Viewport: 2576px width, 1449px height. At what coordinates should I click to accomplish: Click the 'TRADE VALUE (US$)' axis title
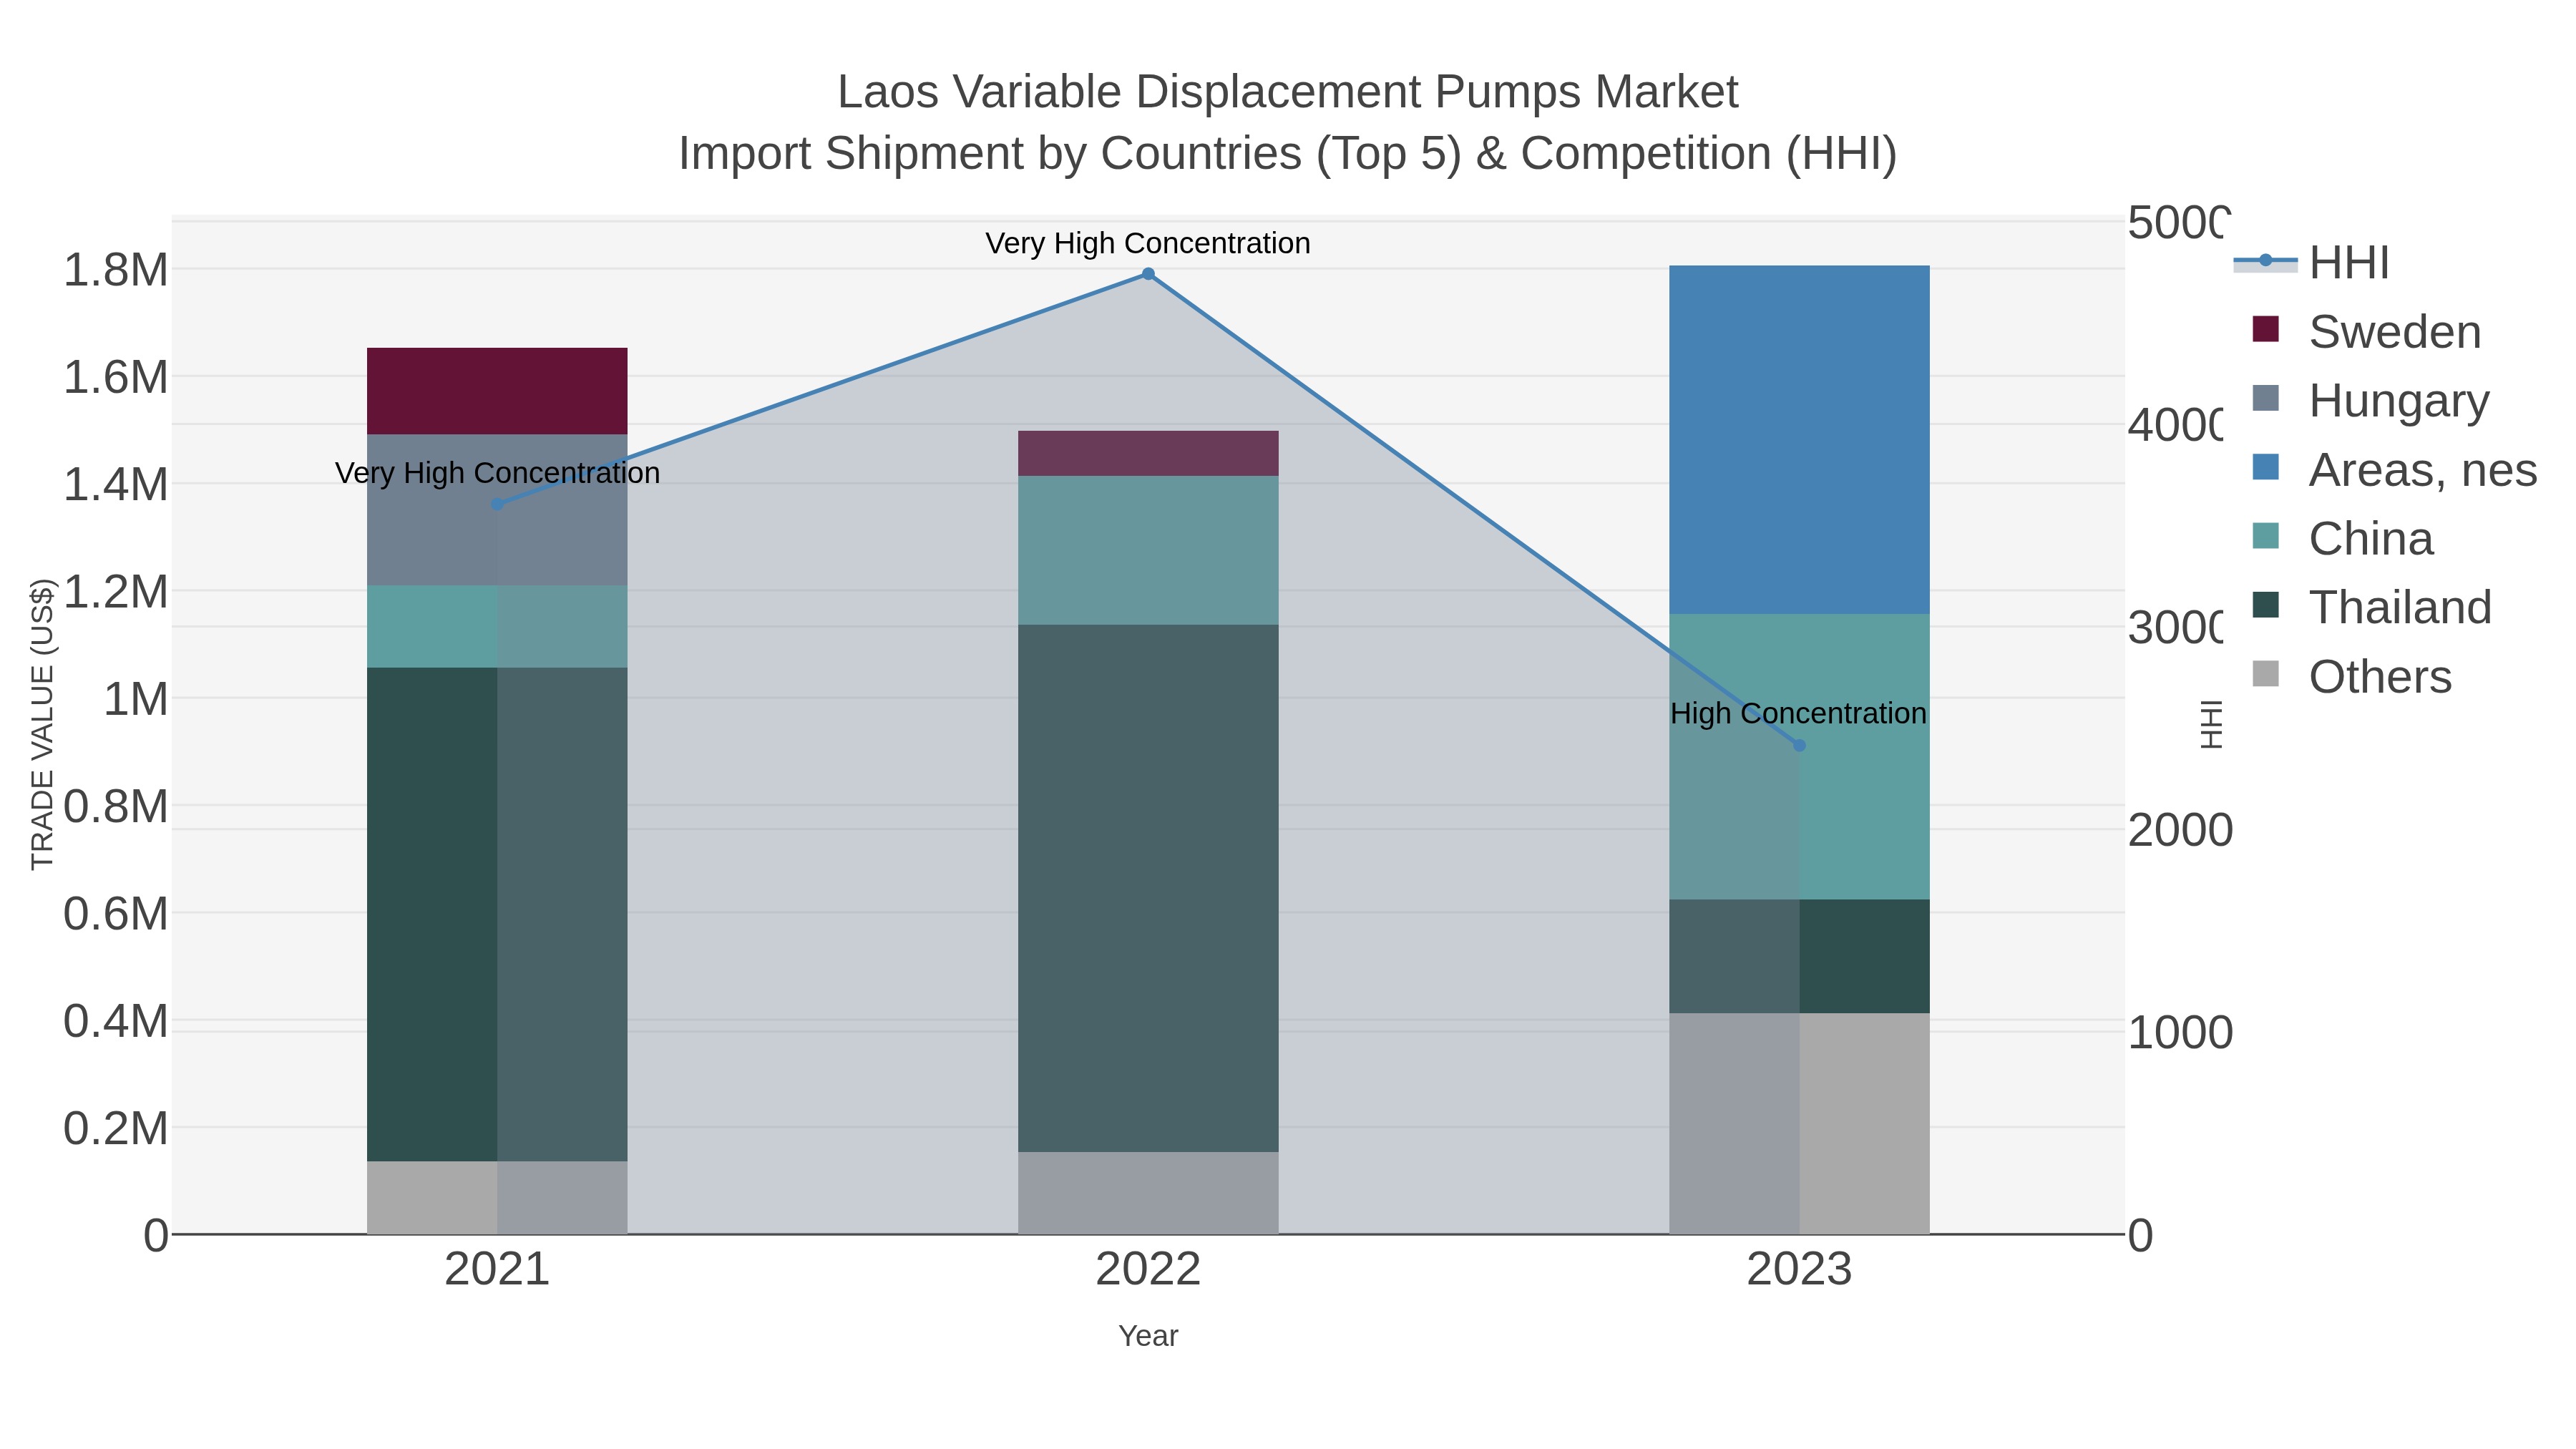point(42,724)
